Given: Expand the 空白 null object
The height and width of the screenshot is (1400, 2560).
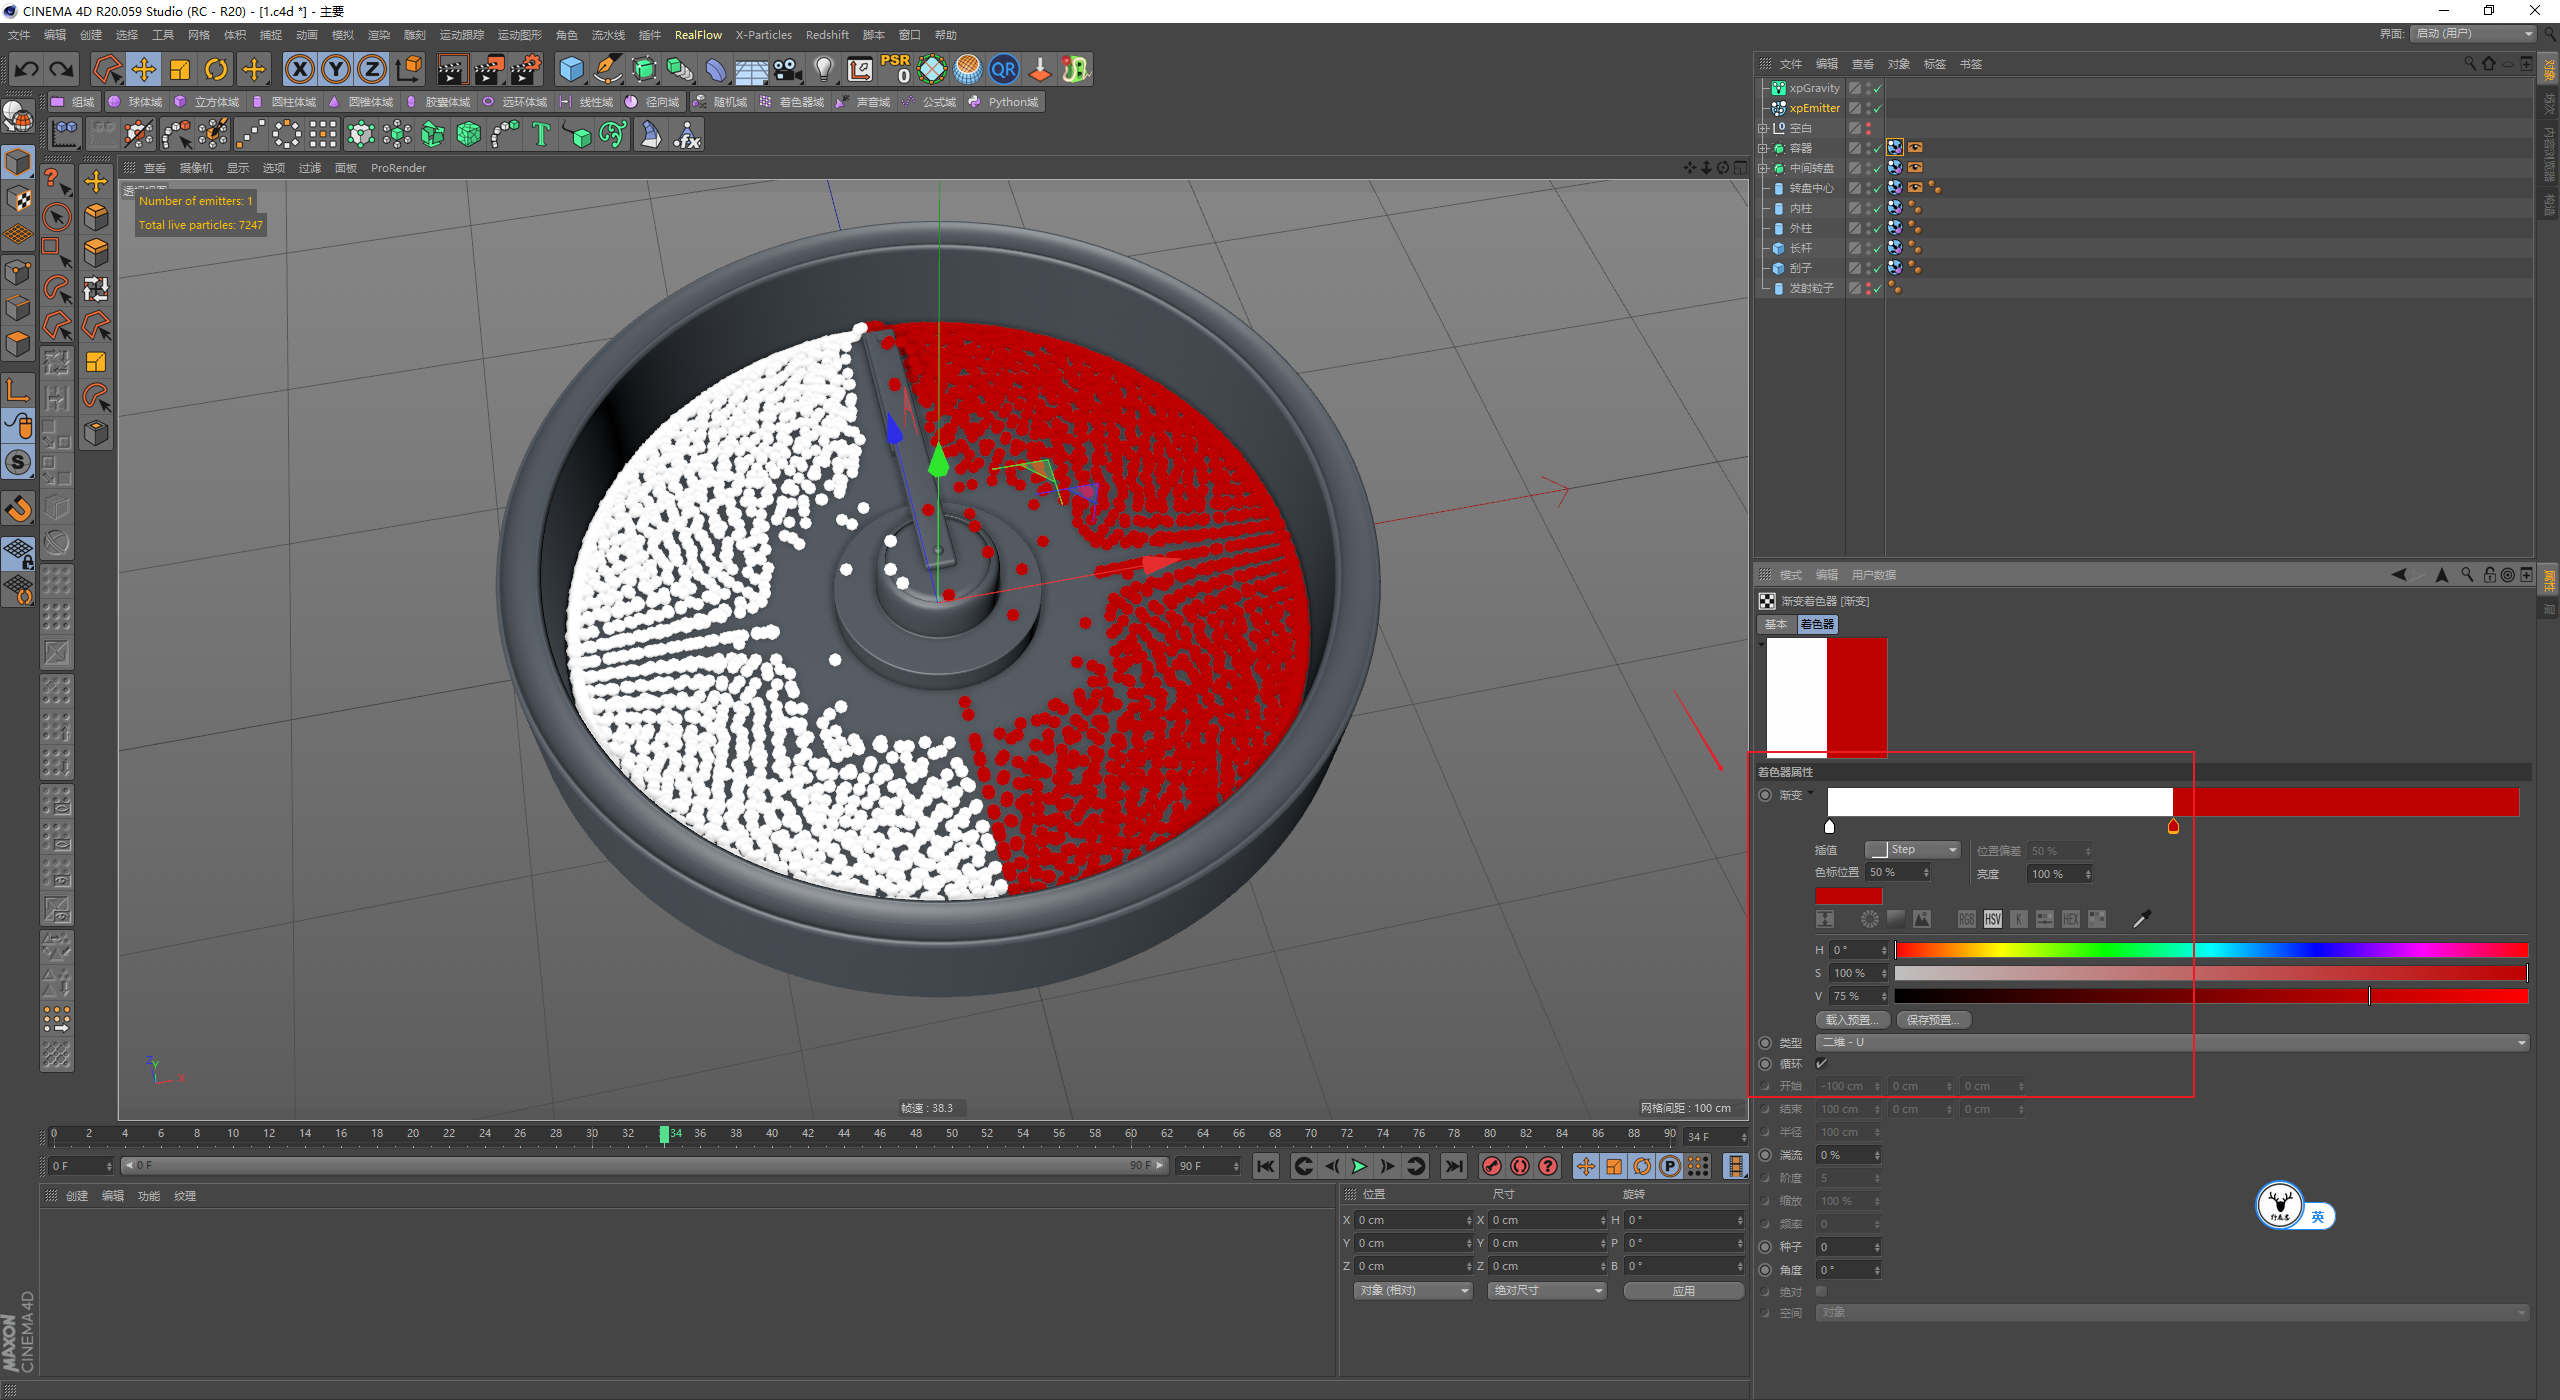Looking at the screenshot, I should tap(1763, 128).
